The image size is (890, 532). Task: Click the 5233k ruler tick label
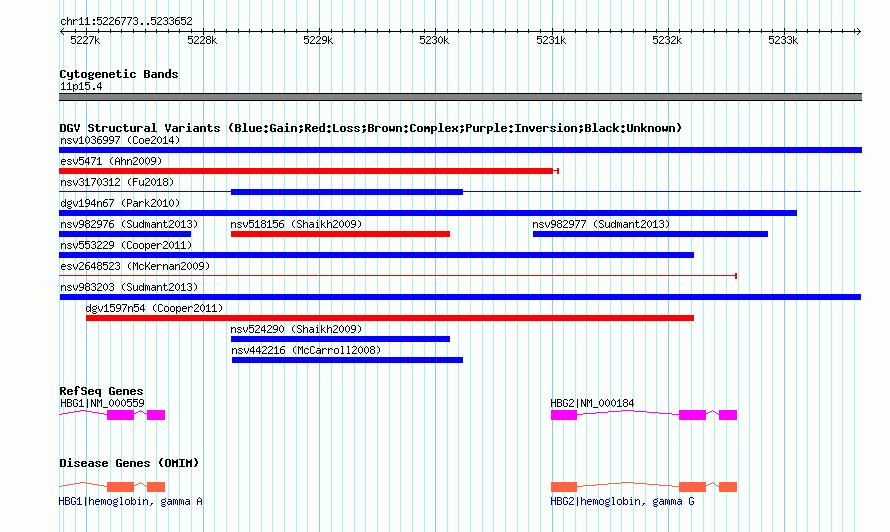pos(783,40)
